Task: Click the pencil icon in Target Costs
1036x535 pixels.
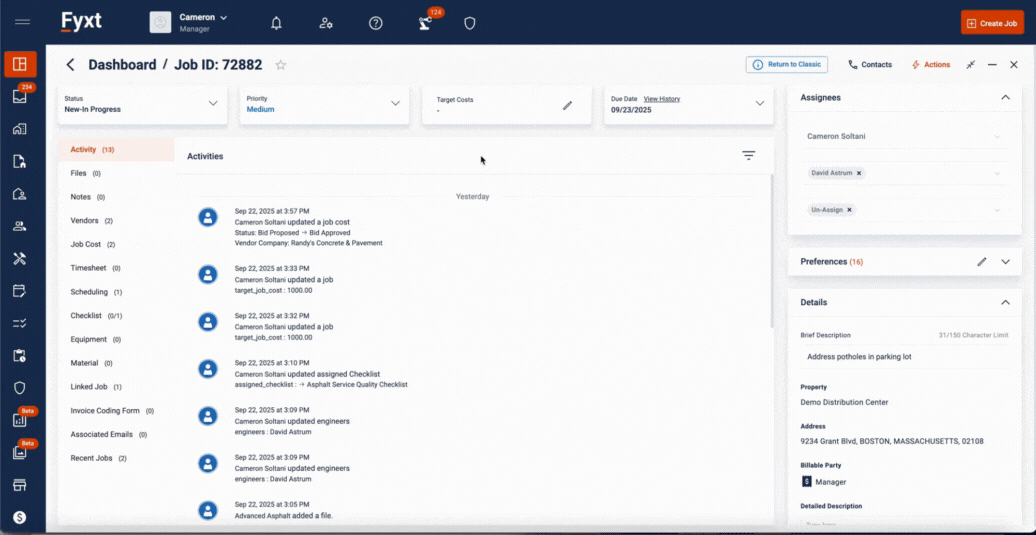Action: click(x=567, y=105)
